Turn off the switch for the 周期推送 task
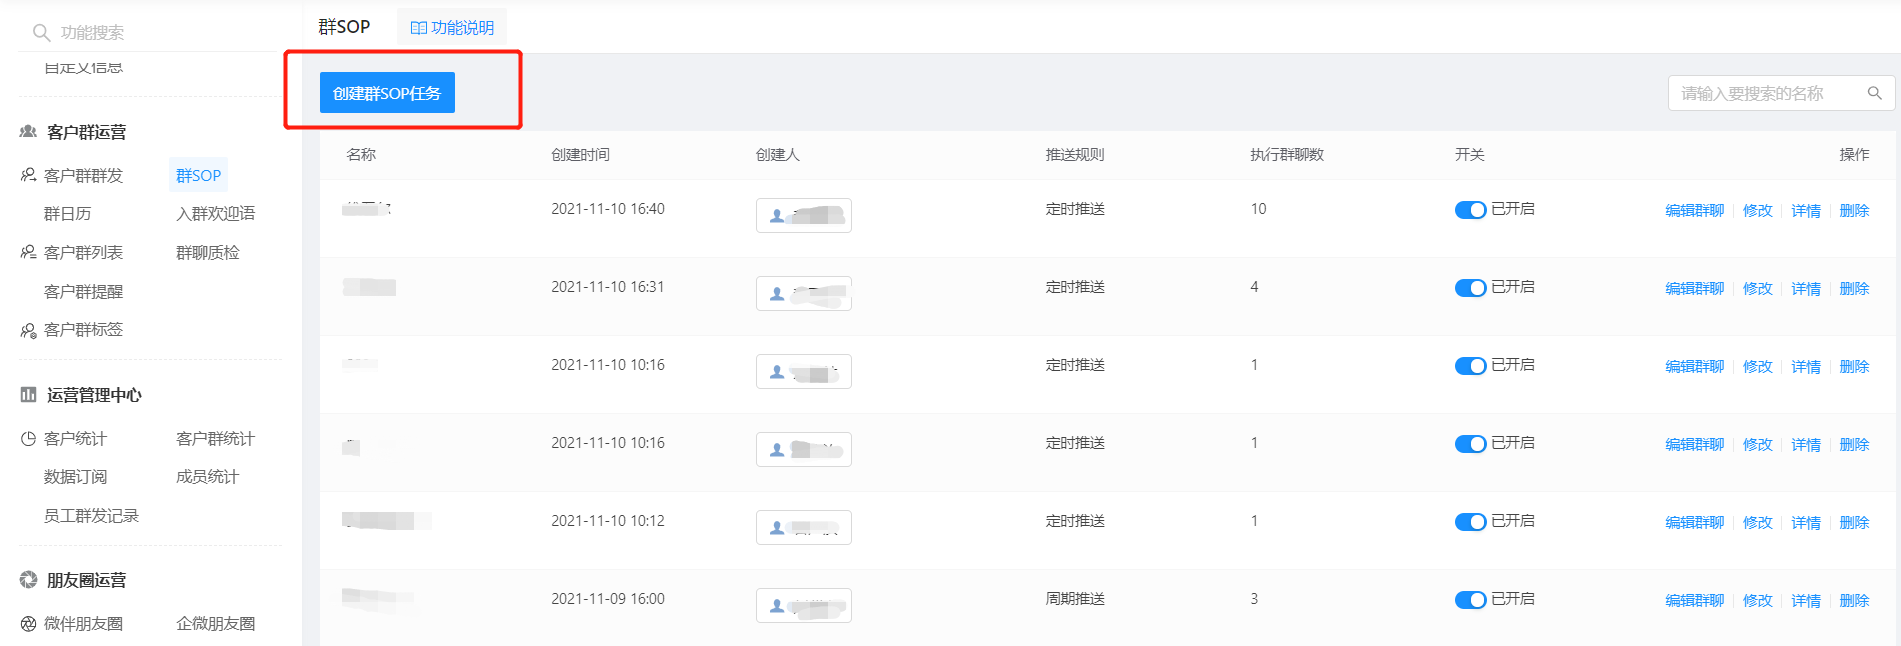1901x646 pixels. 1470,600
